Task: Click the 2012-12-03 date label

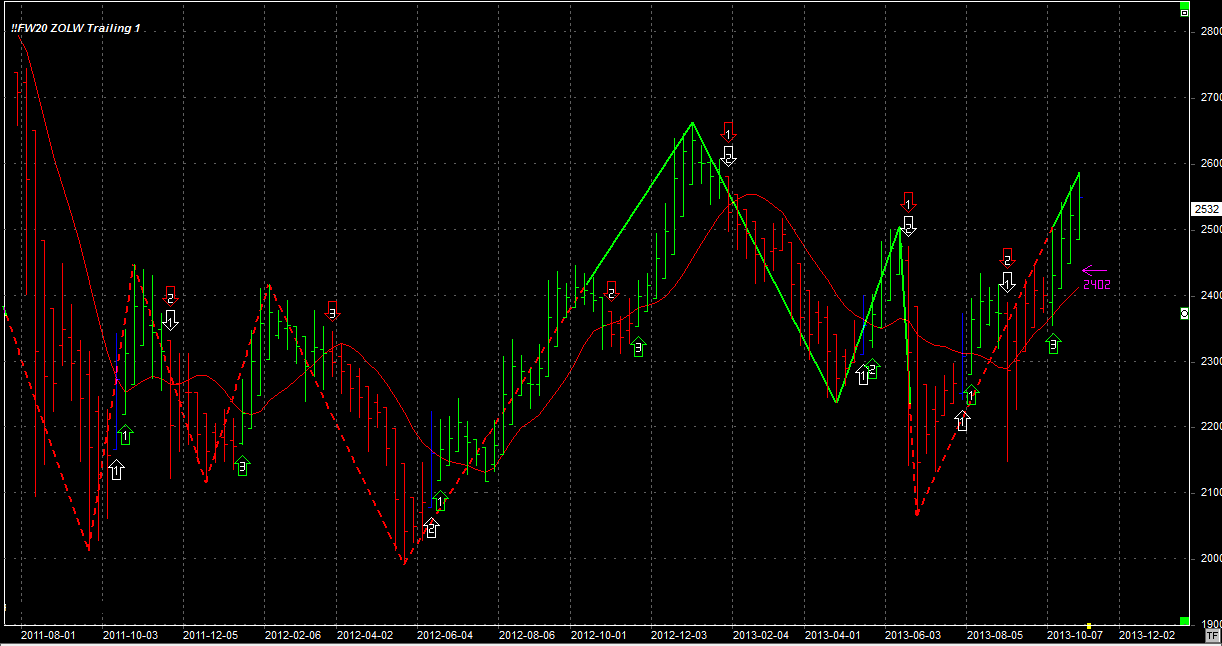Action: [x=679, y=635]
